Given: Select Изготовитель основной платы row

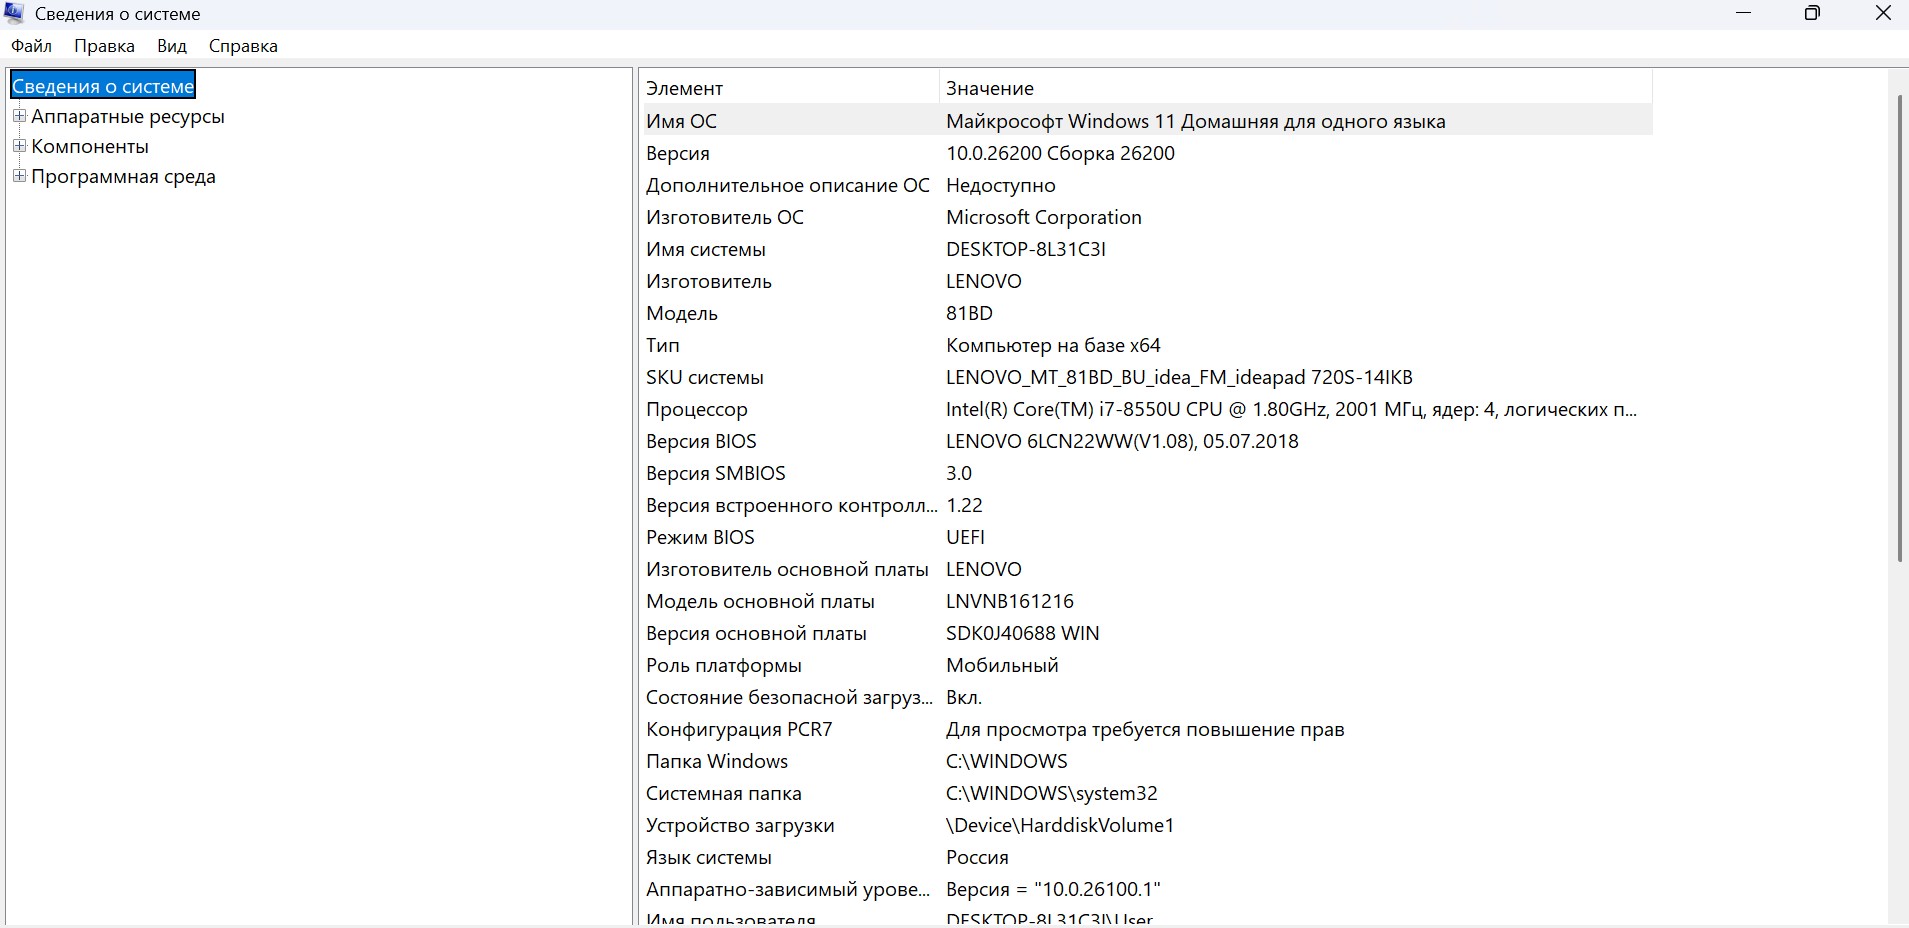Looking at the screenshot, I should 1147,569.
